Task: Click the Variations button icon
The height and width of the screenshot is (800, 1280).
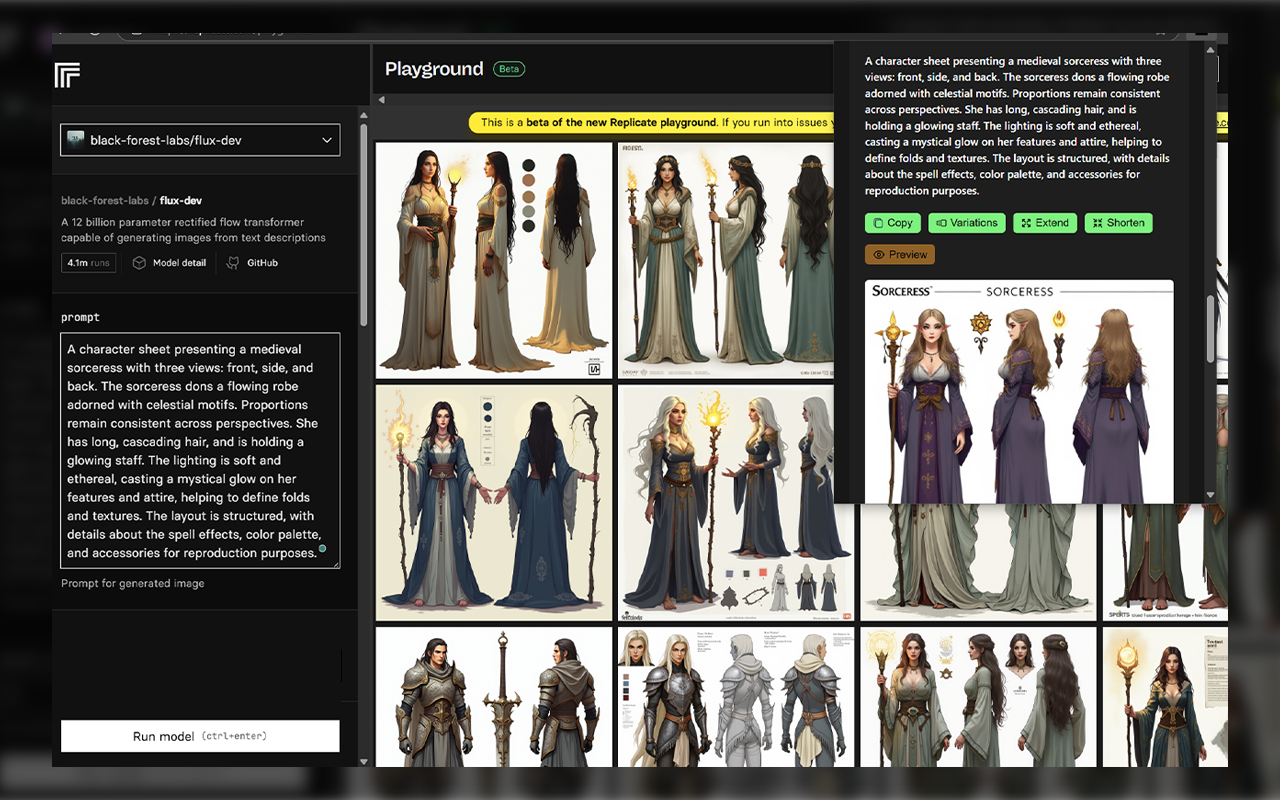Action: click(940, 223)
